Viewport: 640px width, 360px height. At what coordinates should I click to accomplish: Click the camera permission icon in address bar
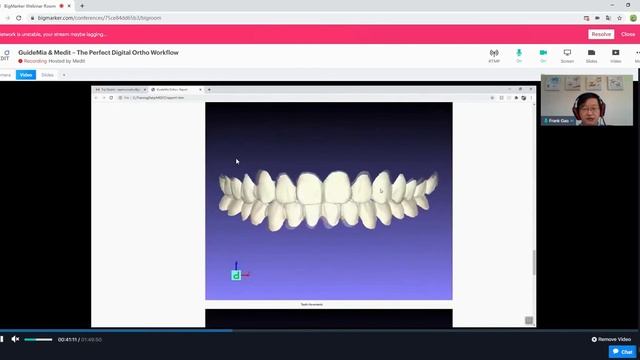[597, 18]
